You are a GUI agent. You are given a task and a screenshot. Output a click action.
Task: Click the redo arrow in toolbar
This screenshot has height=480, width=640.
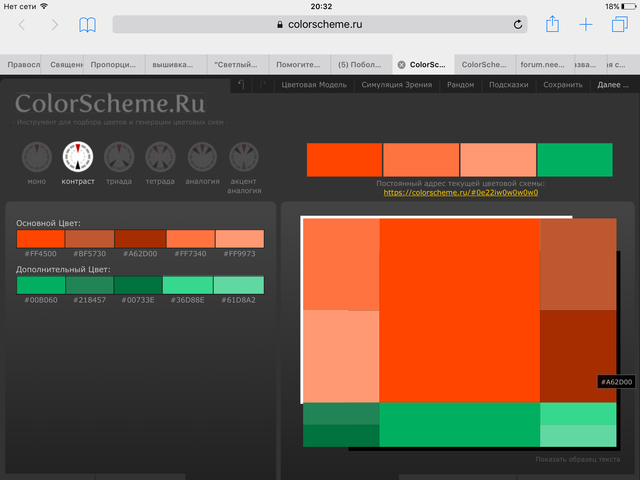coord(263,85)
